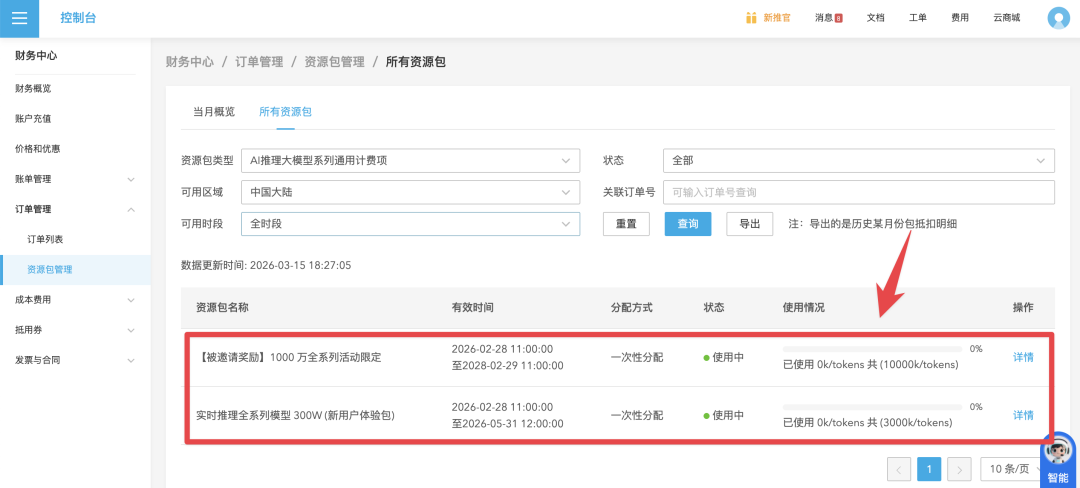
Task: Expand available region dropdown 中国大陆
Action: pos(410,192)
